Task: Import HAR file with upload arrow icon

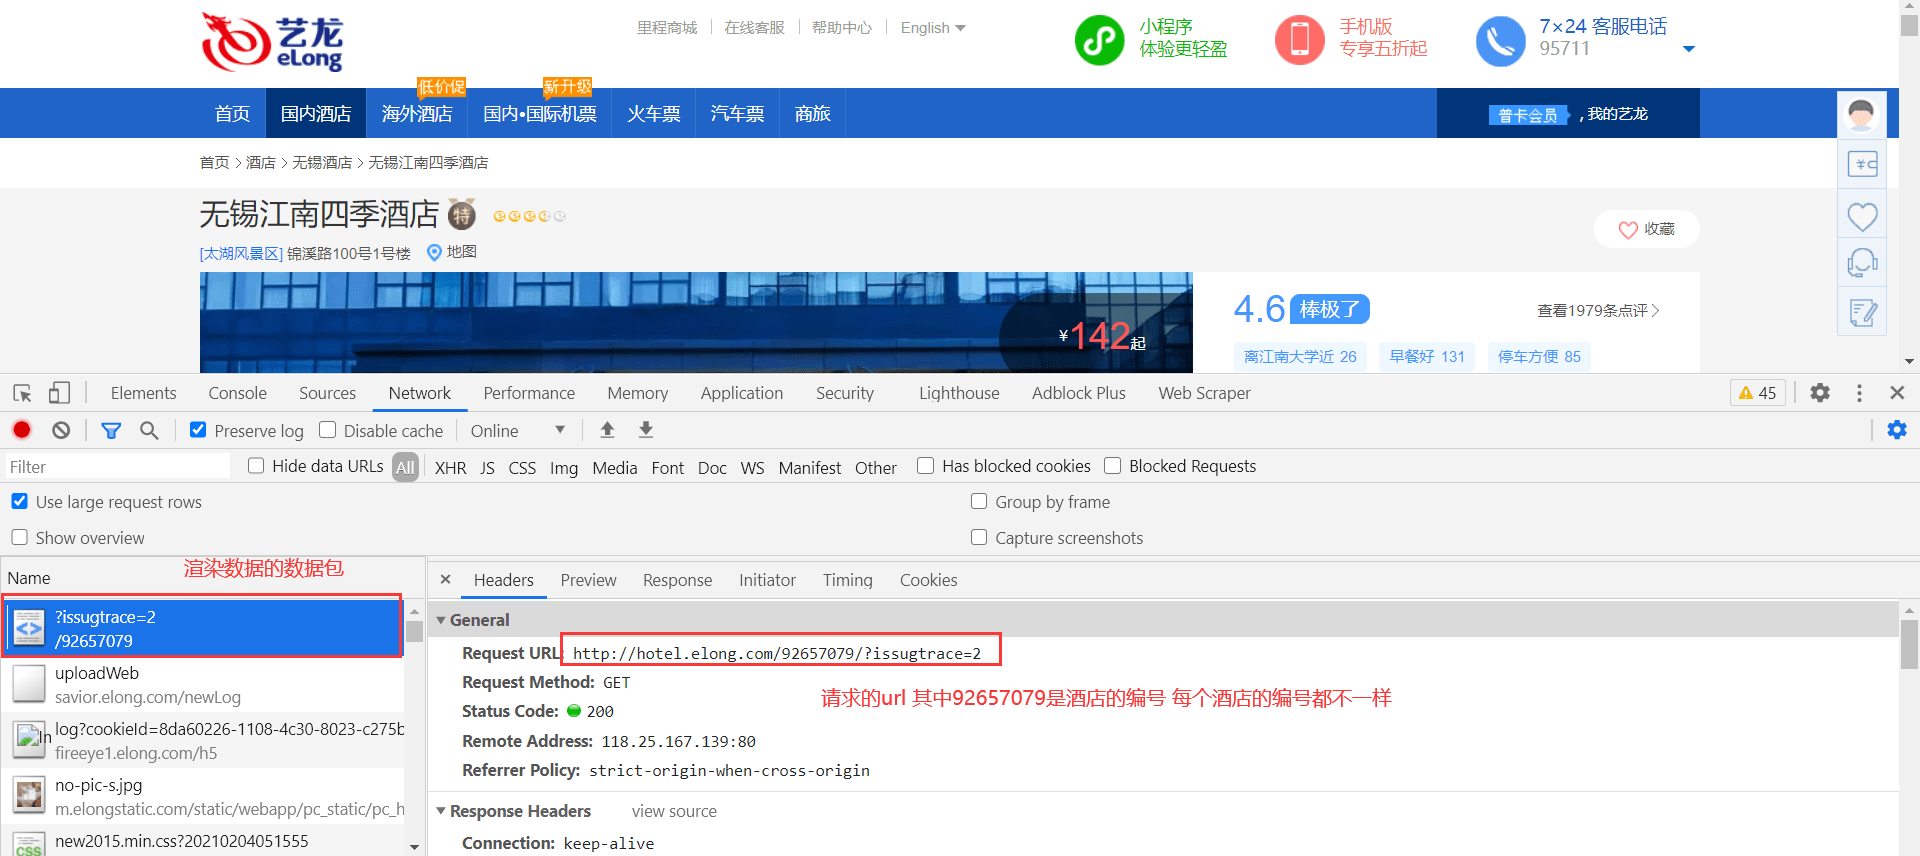Action: (607, 429)
